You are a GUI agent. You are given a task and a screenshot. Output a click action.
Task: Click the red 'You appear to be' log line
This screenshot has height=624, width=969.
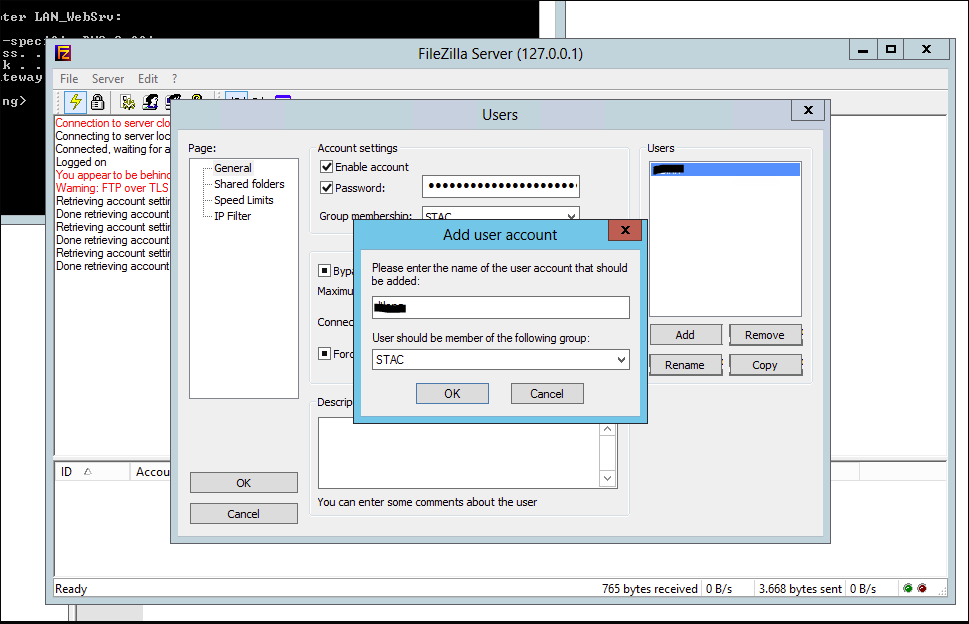pyautogui.click(x=112, y=175)
